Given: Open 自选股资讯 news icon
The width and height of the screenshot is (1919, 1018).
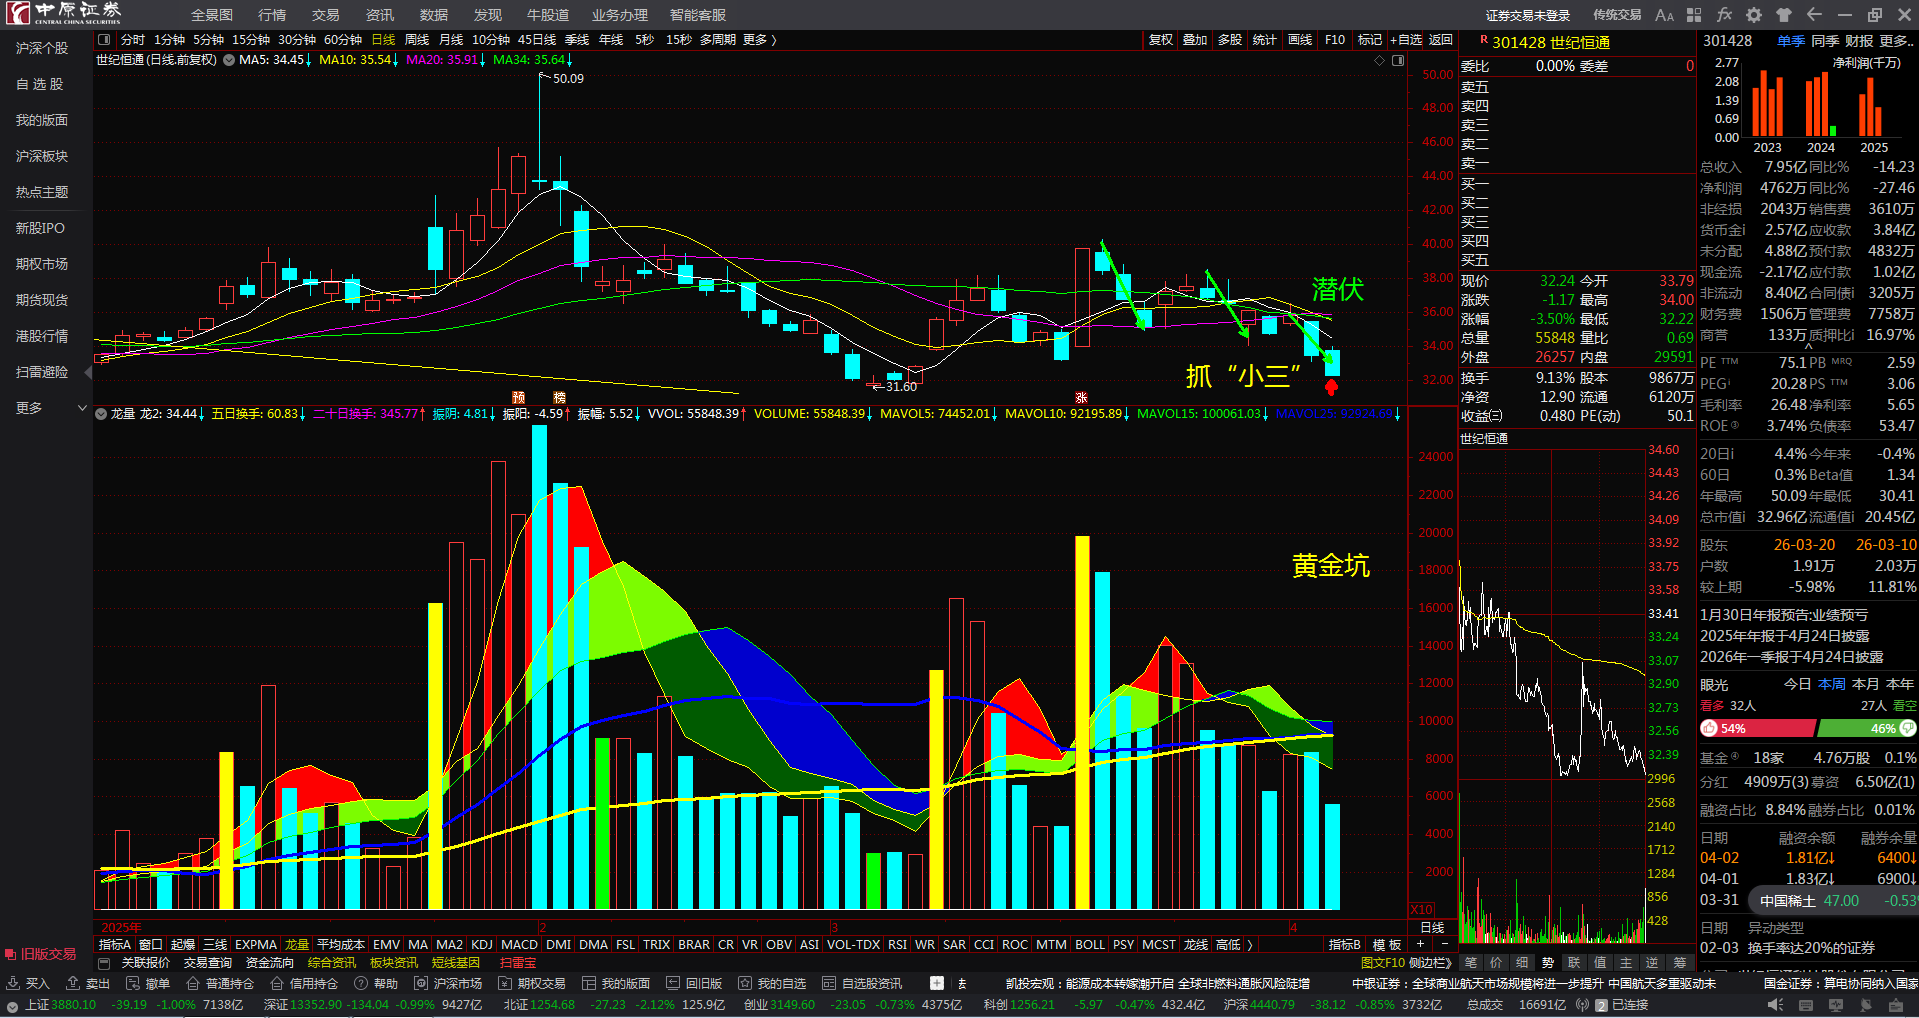Looking at the screenshot, I should [862, 983].
